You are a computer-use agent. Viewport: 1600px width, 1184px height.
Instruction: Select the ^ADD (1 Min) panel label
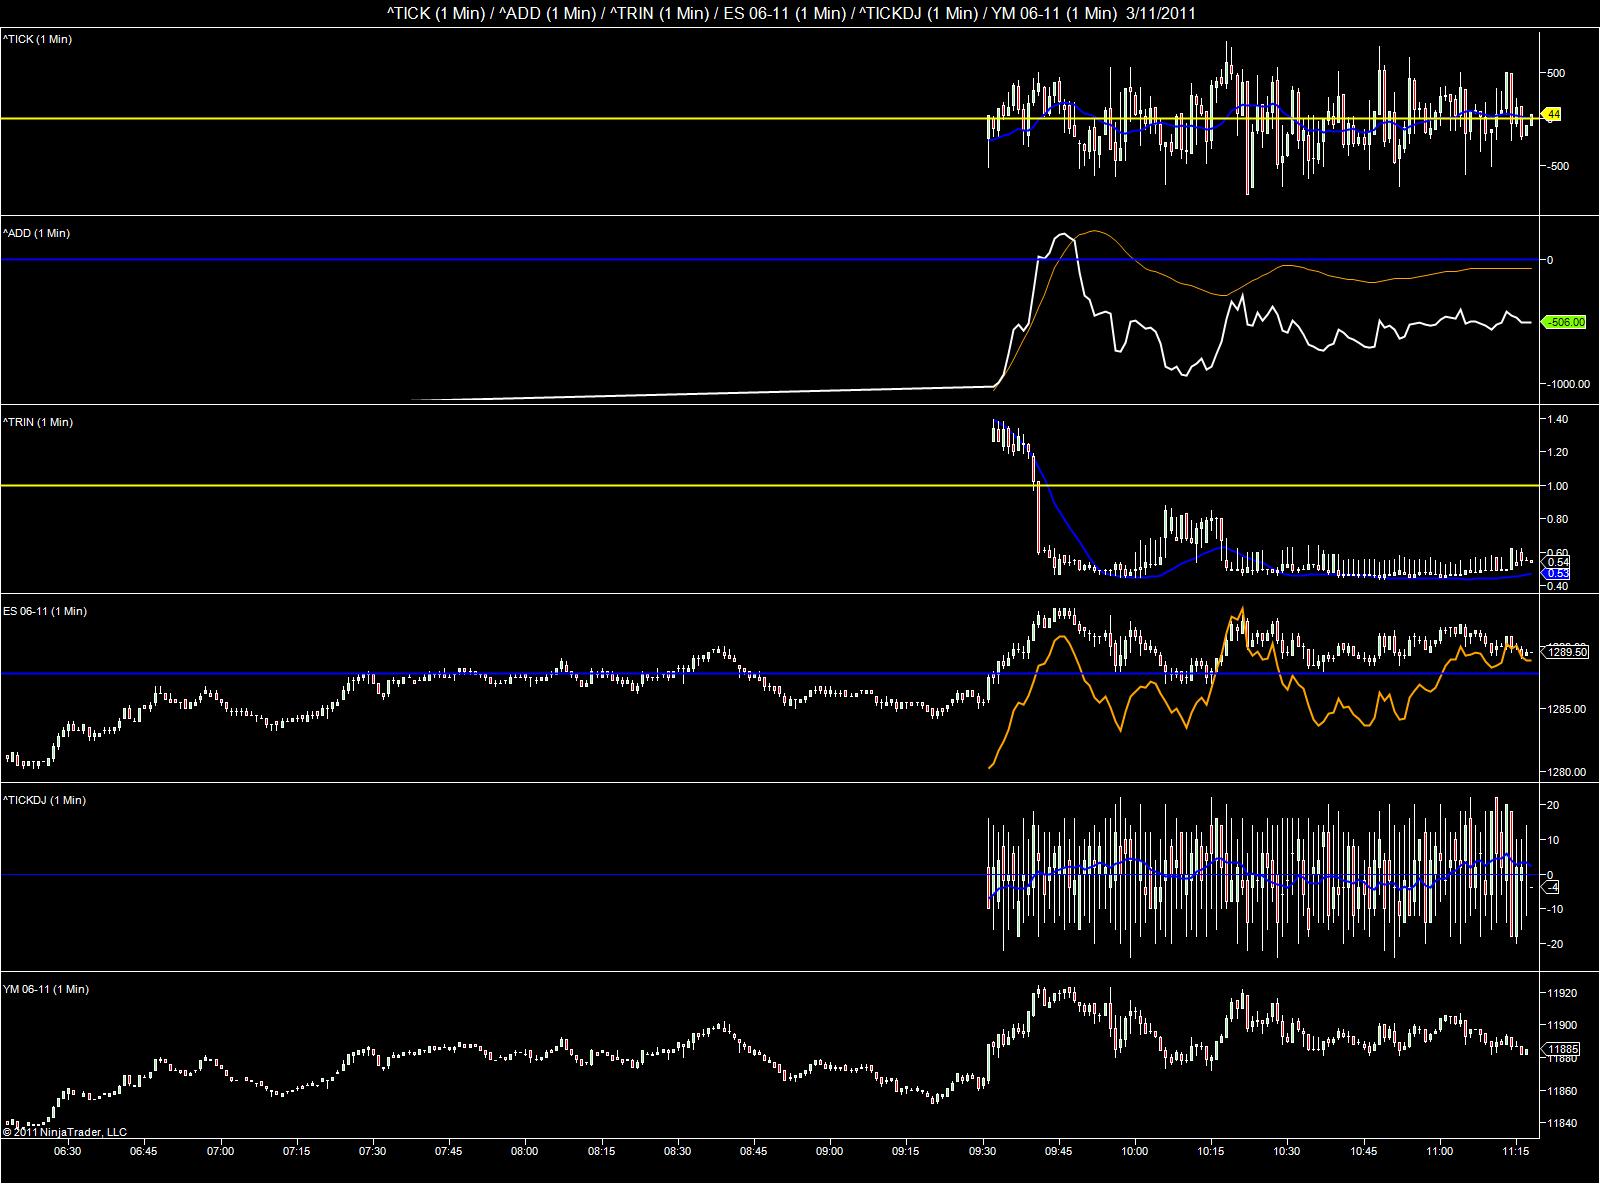click(36, 233)
